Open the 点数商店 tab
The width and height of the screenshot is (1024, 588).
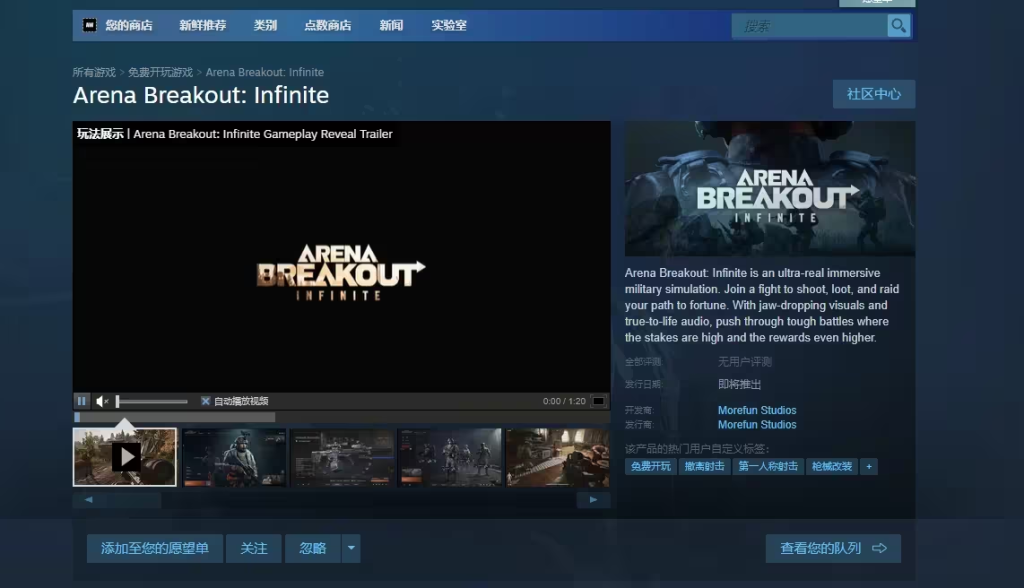pyautogui.click(x=328, y=25)
